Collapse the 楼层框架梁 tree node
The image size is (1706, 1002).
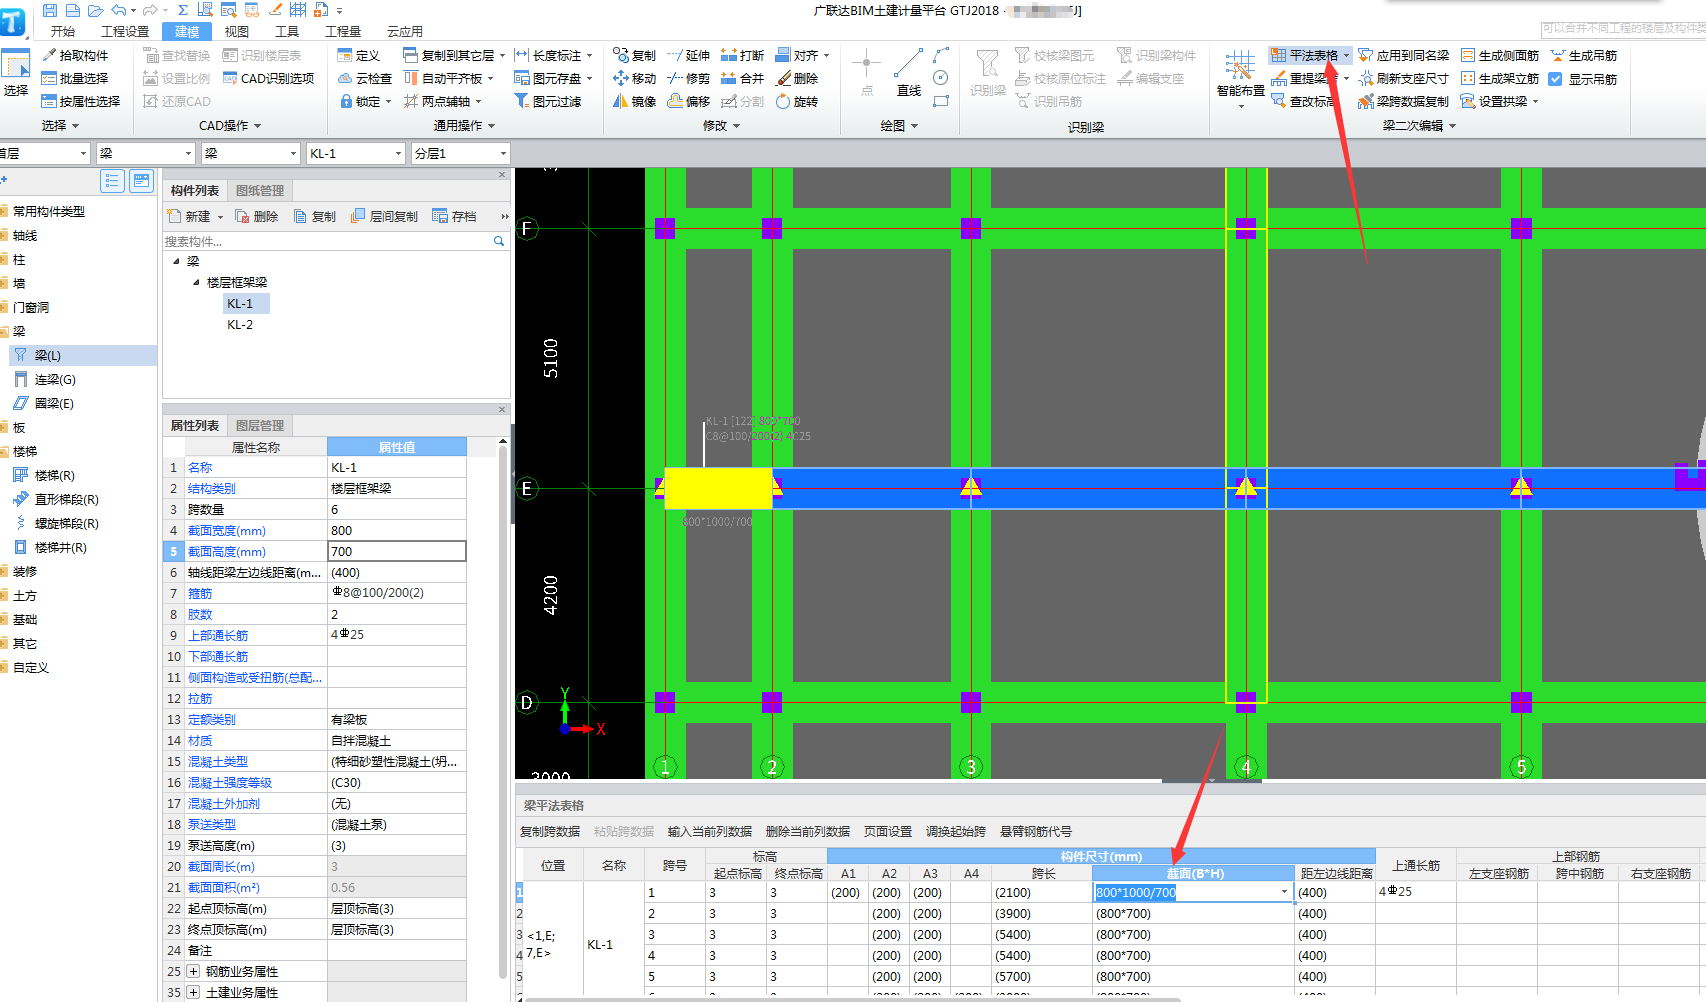pos(196,282)
